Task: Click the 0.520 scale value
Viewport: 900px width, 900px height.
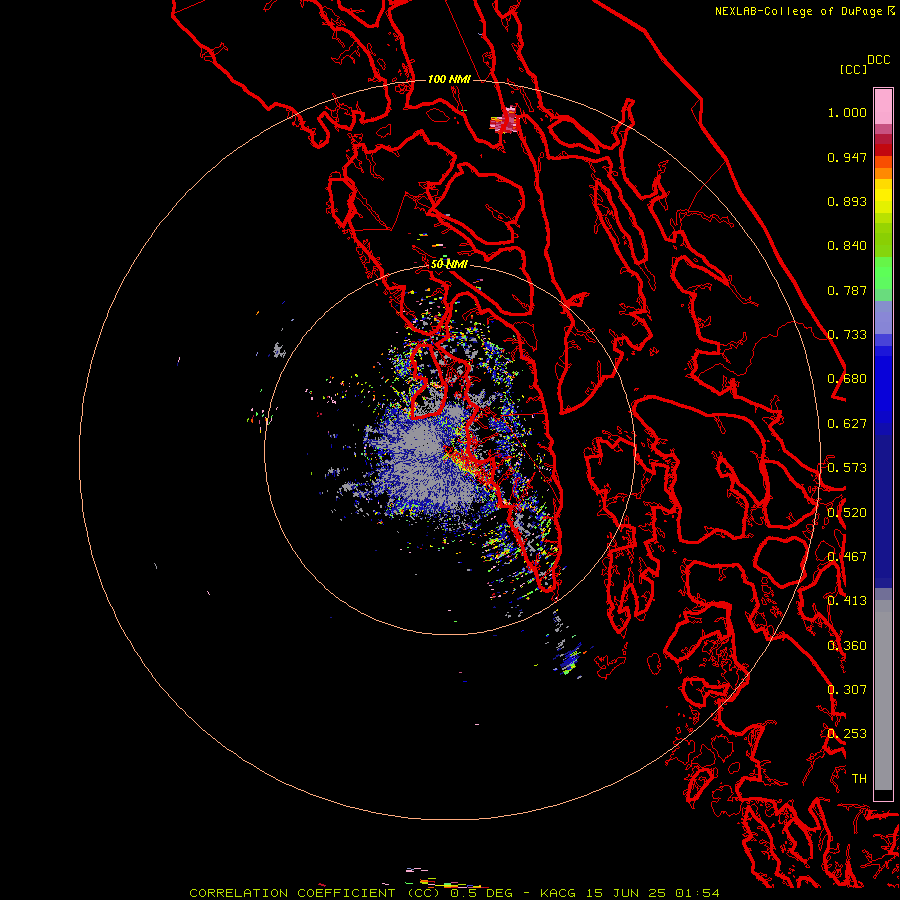Action: pos(847,513)
